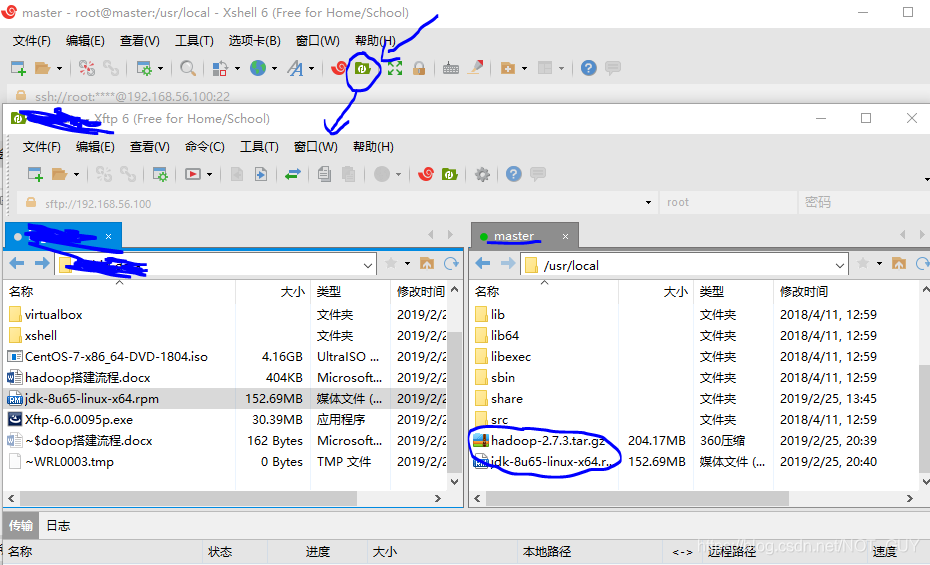The height and width of the screenshot is (565, 930).
Task: Click the Xshell highlight pen icon
Action: point(476,68)
